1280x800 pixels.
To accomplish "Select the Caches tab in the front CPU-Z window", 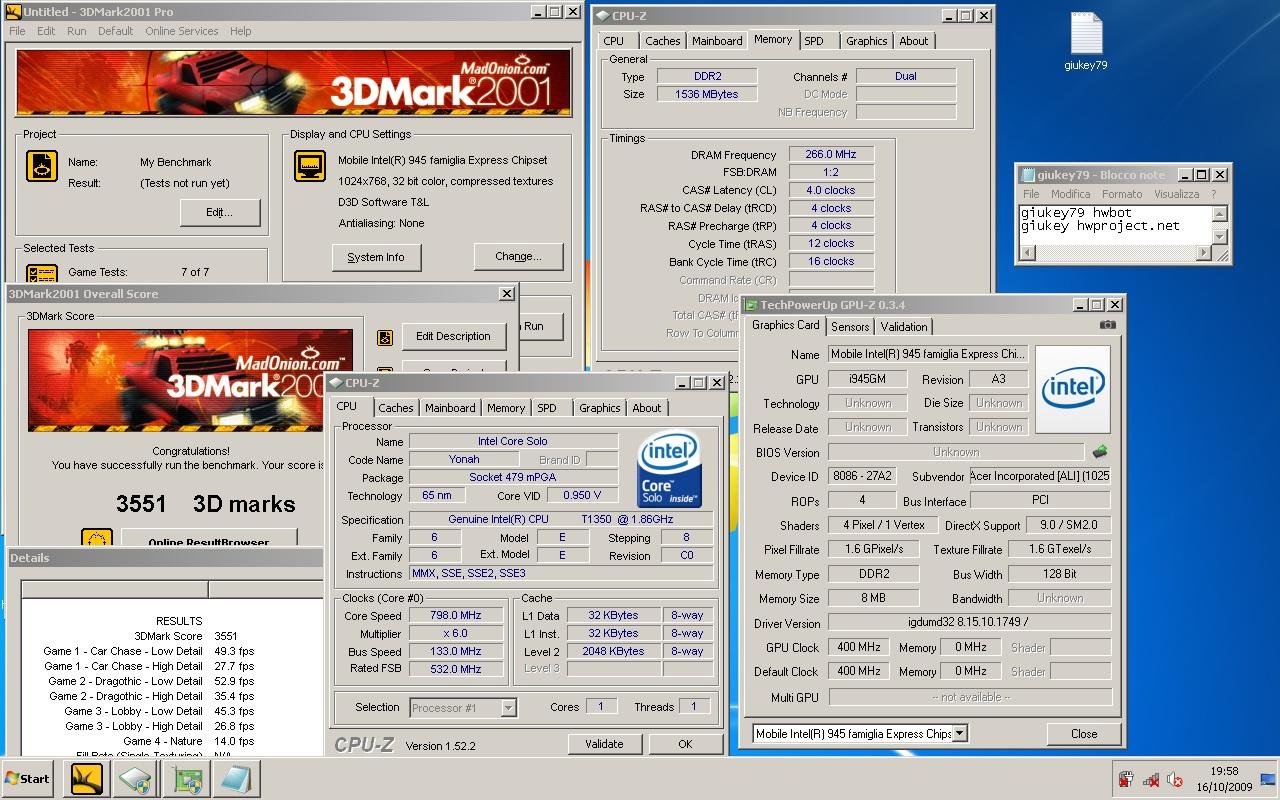I will [x=396, y=408].
